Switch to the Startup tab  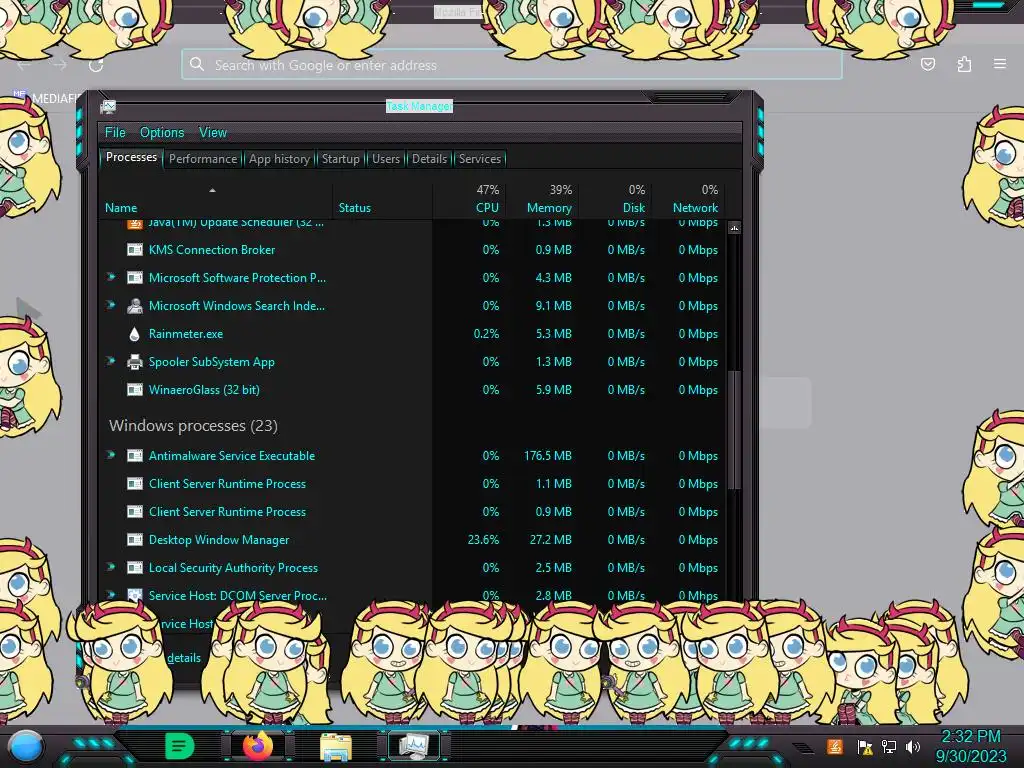tap(340, 159)
